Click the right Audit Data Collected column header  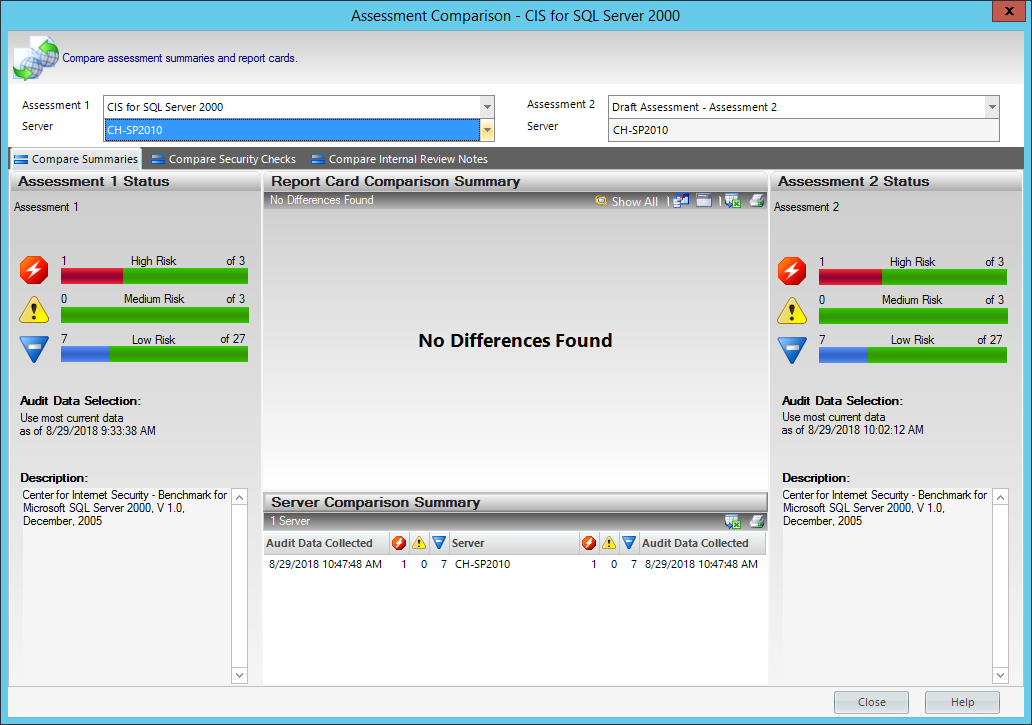point(703,543)
